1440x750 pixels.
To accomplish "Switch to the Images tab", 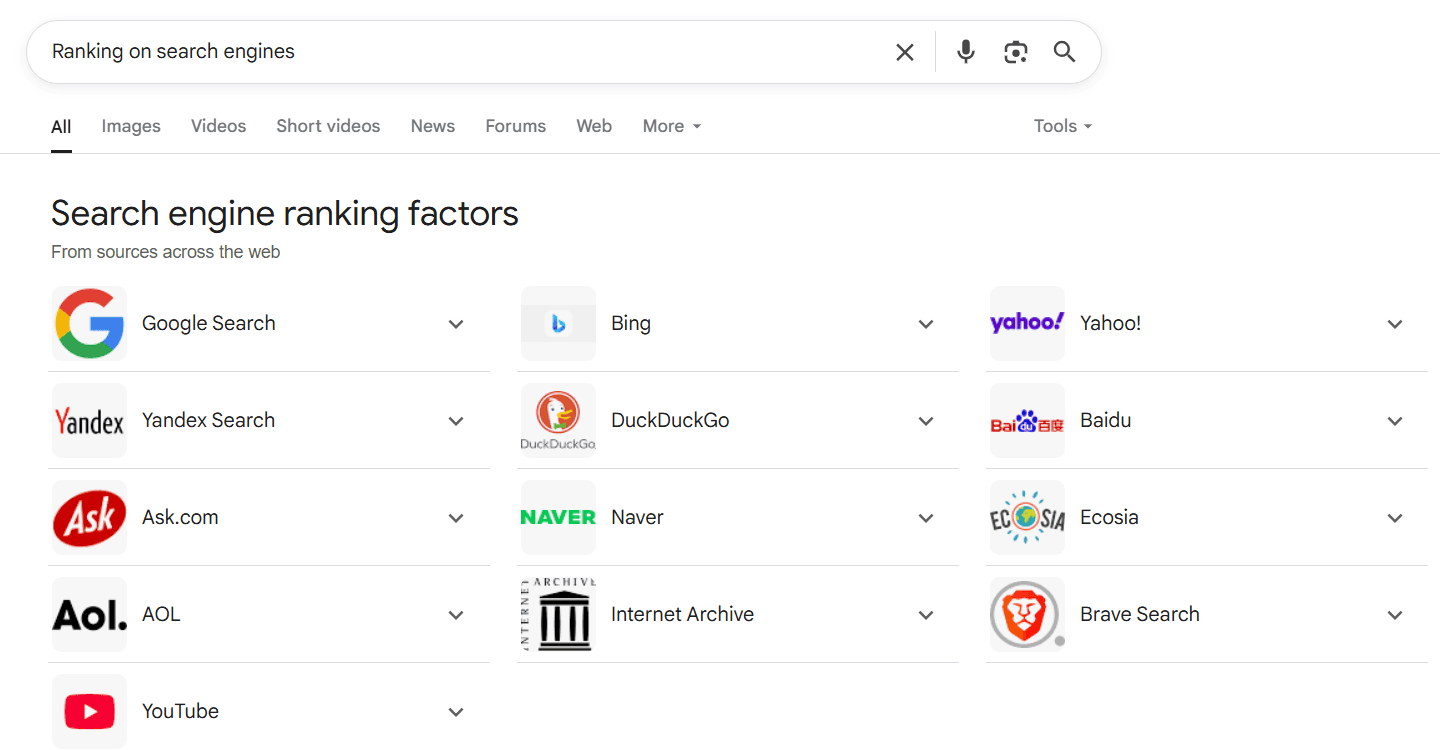I will [131, 126].
